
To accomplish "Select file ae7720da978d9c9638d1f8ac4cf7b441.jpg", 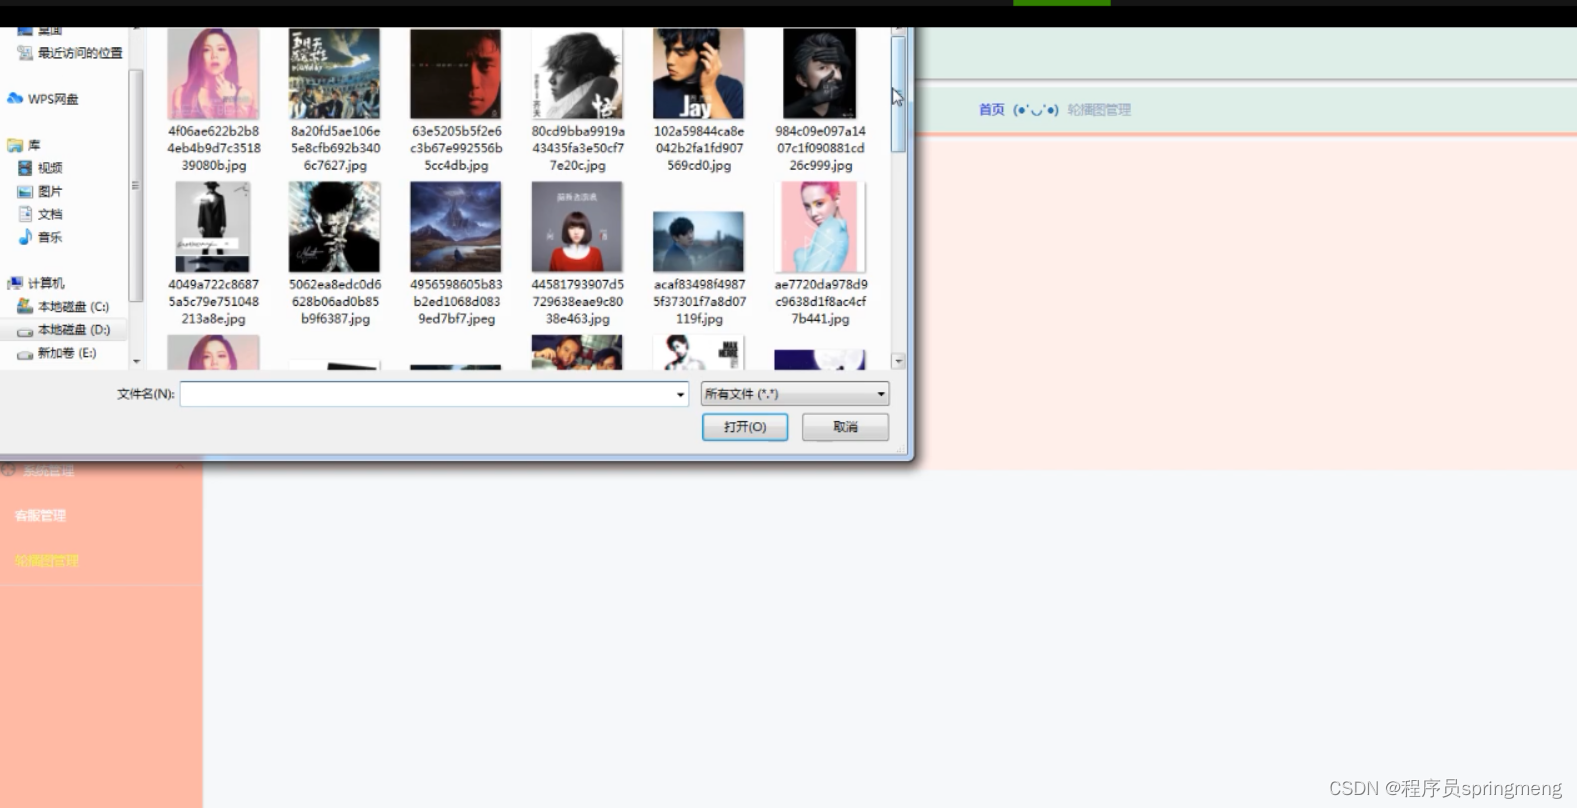I will click(x=820, y=254).
